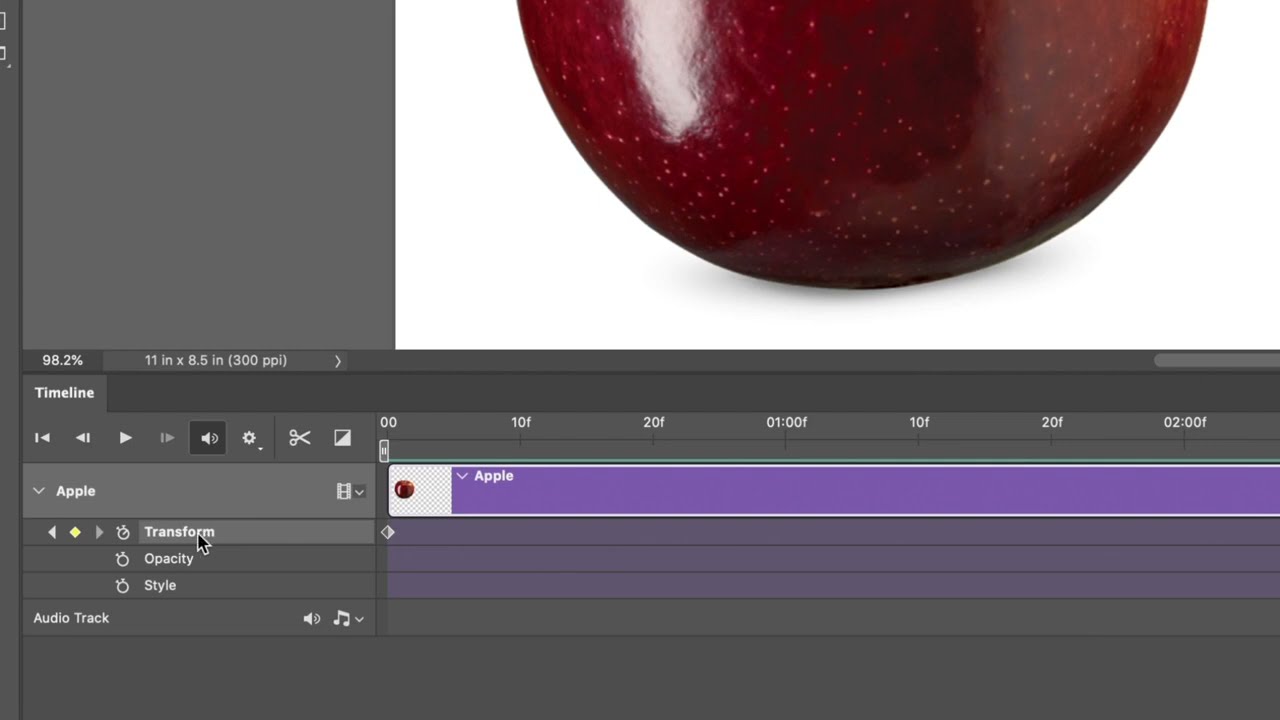Viewport: 1280px width, 720px height.
Task: Step back to previous frame
Action: pyautogui.click(x=83, y=438)
